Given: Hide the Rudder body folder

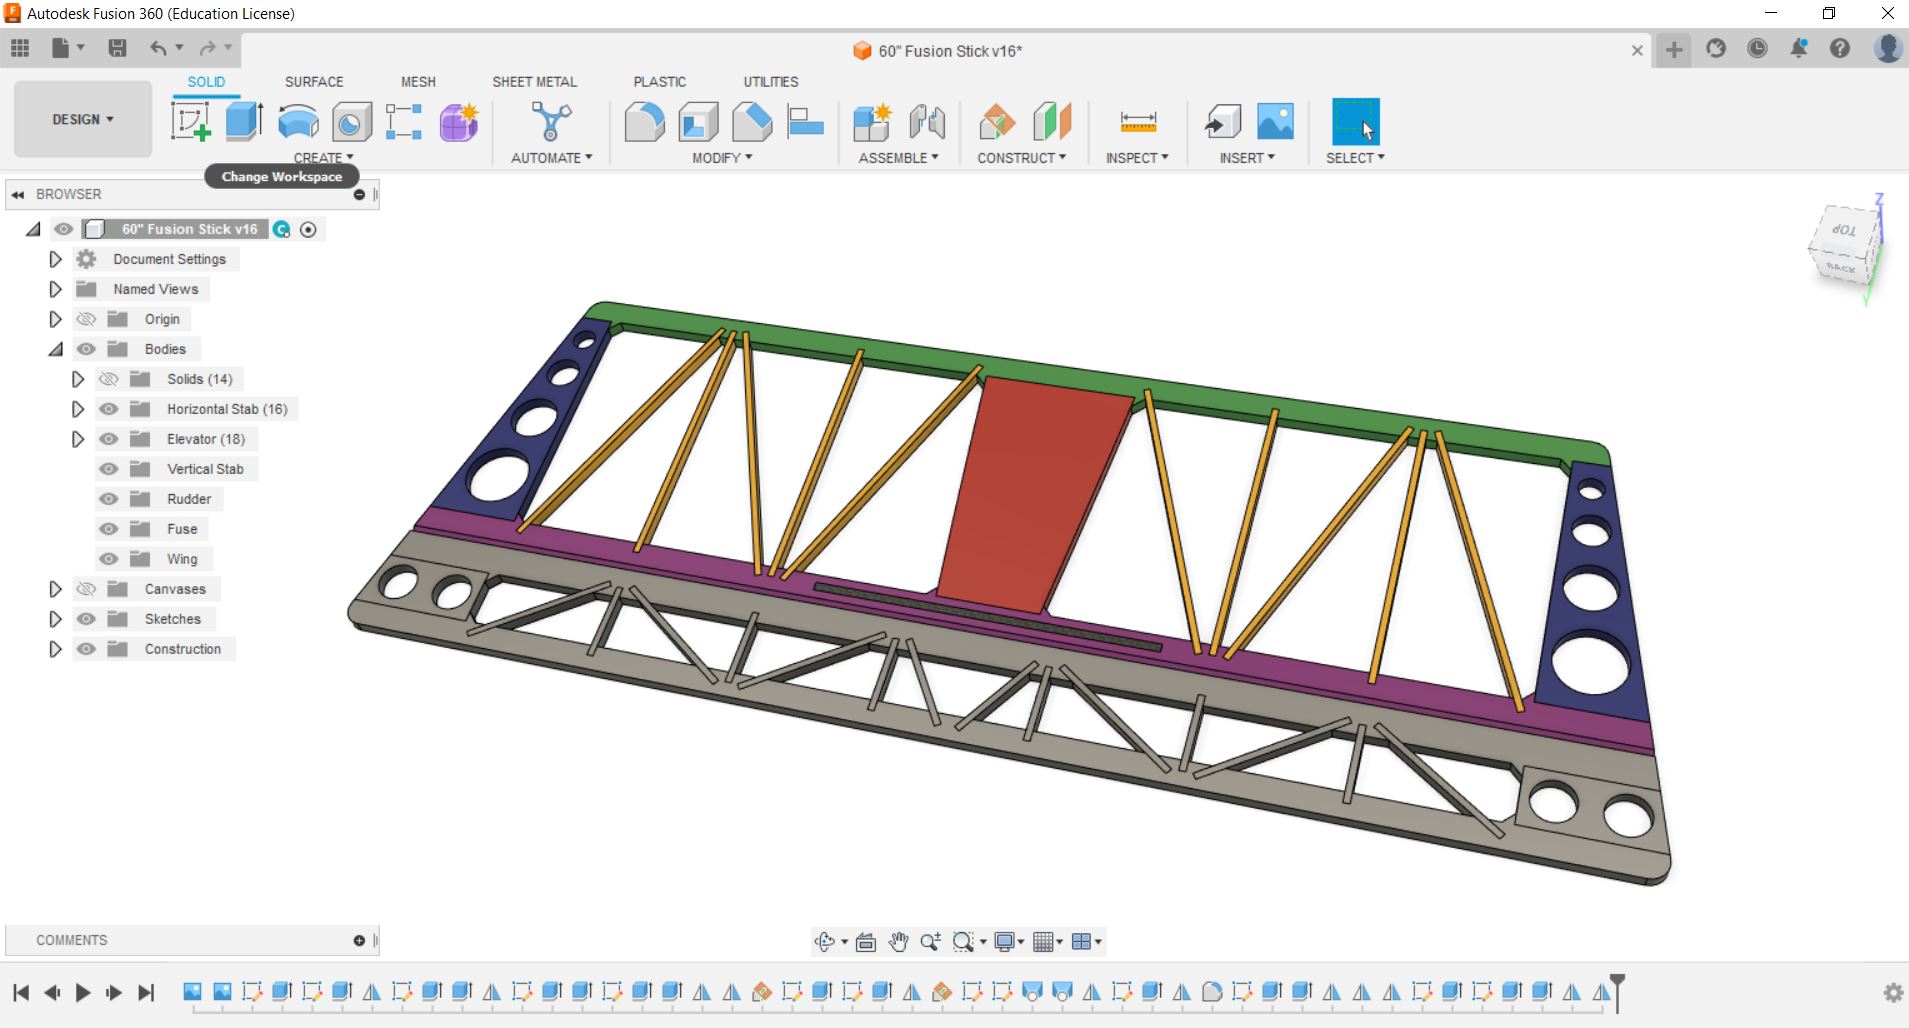Looking at the screenshot, I should click(109, 499).
